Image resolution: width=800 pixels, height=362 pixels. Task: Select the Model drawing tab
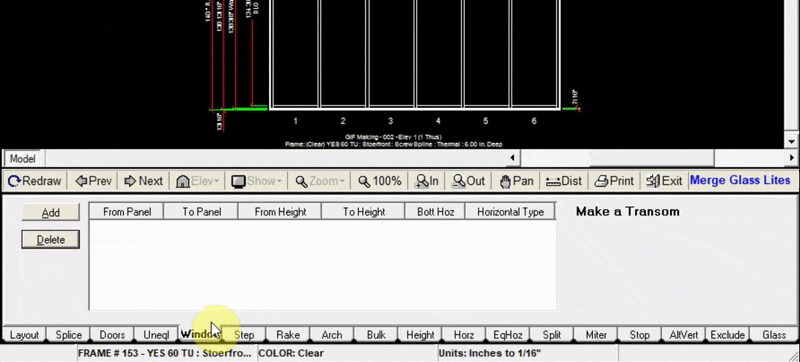(x=22, y=159)
